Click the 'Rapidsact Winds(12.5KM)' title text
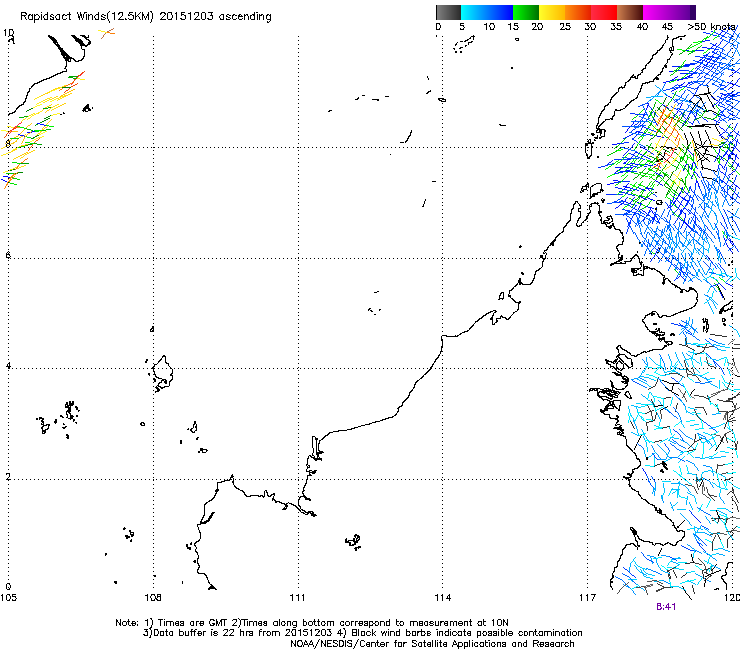The height and width of the screenshot is (650, 740). click(87, 17)
